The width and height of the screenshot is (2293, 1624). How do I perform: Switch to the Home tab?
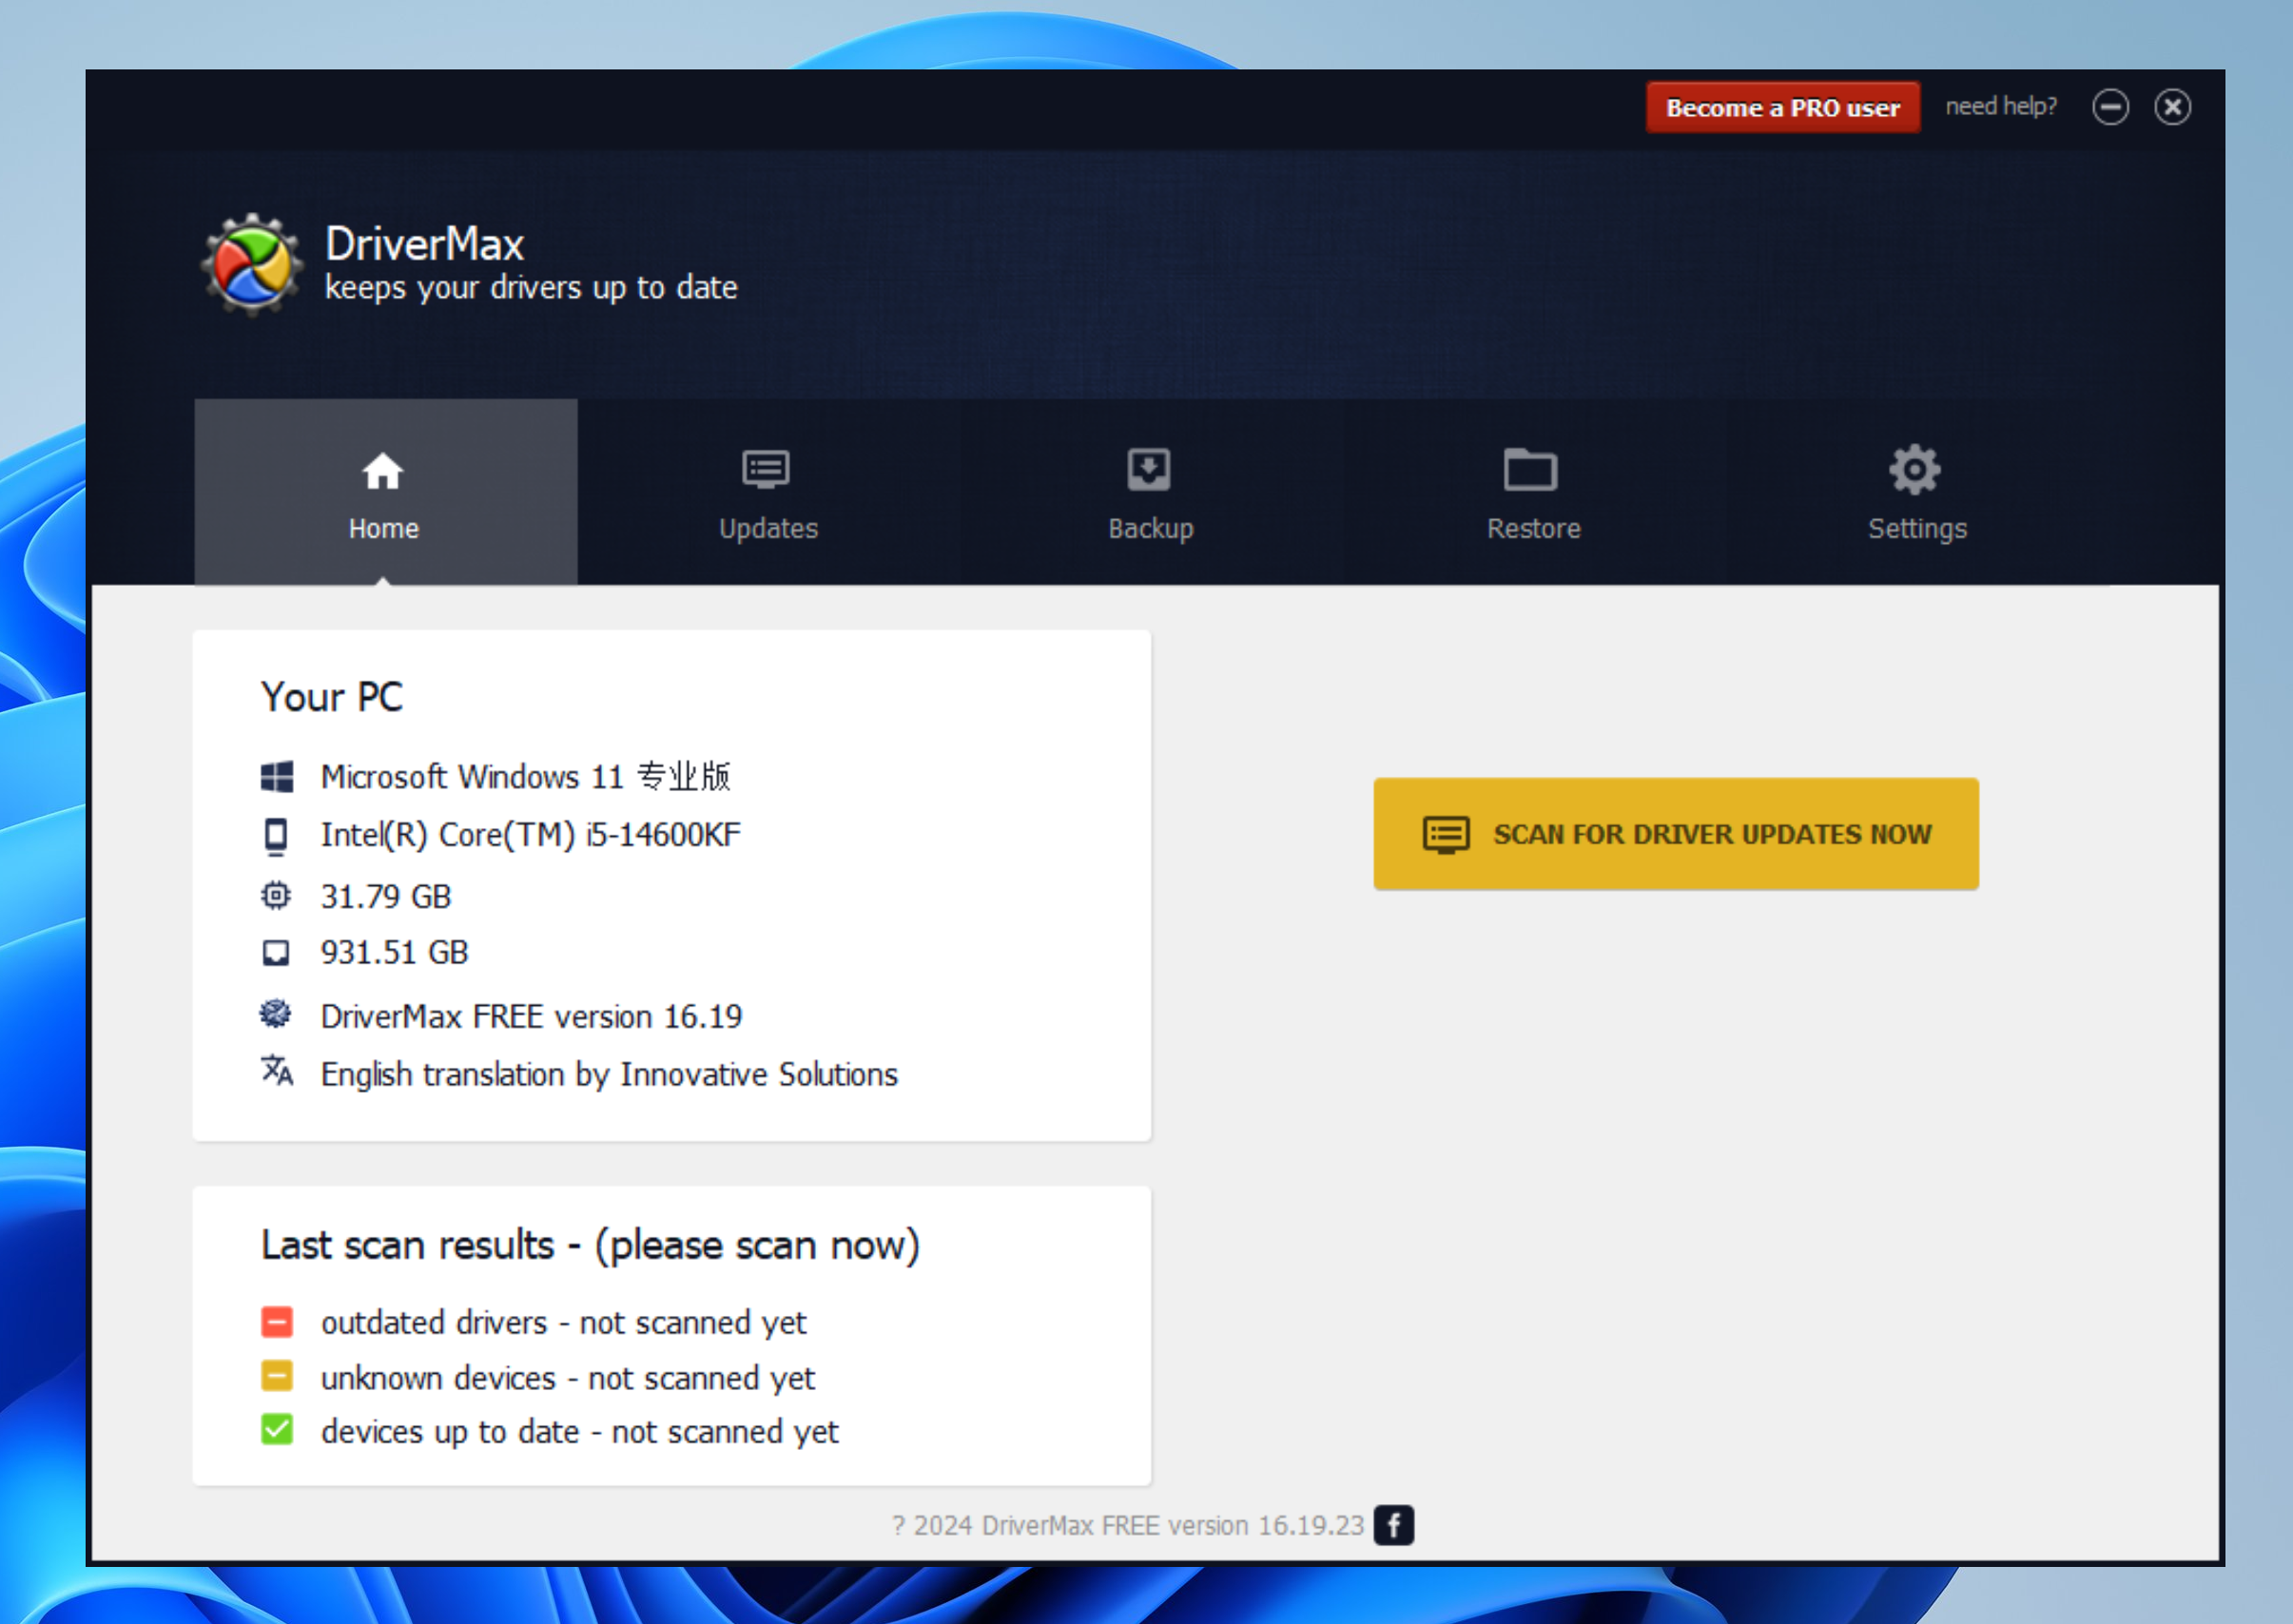click(x=386, y=492)
